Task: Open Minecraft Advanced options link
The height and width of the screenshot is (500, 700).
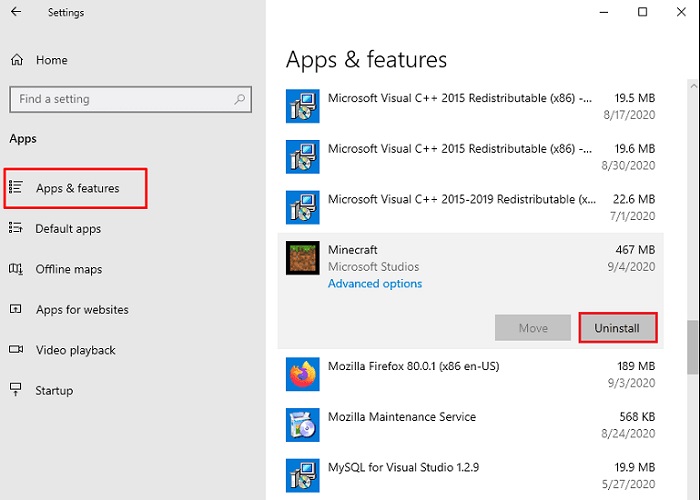Action: [375, 283]
